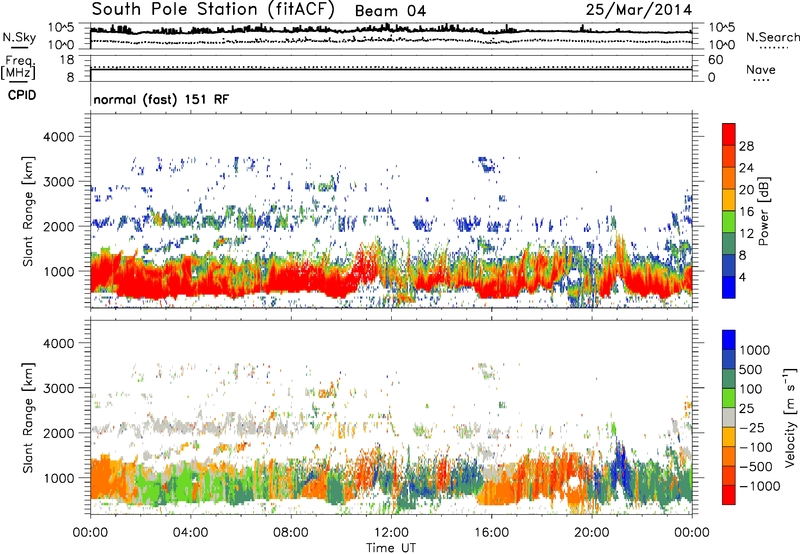Click the 'CPID' label

point(22,95)
